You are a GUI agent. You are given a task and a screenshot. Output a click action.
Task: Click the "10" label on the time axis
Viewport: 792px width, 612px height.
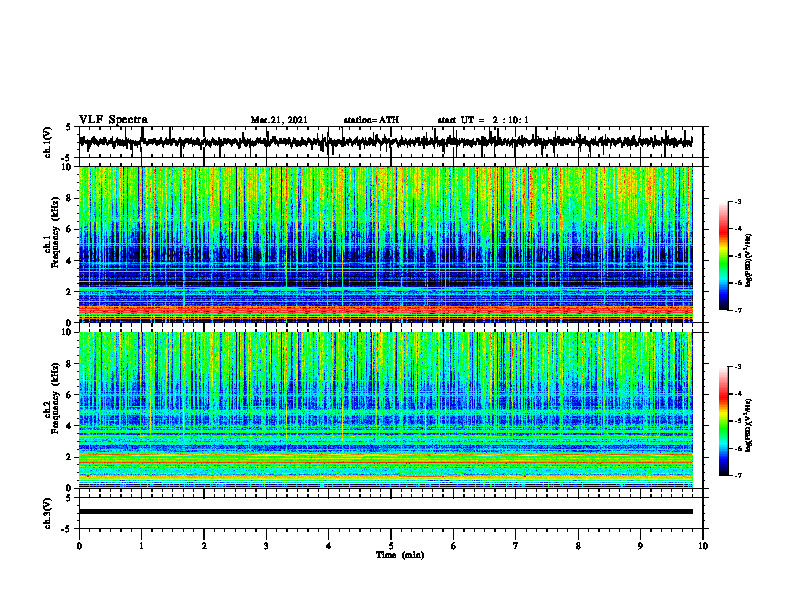click(x=703, y=546)
